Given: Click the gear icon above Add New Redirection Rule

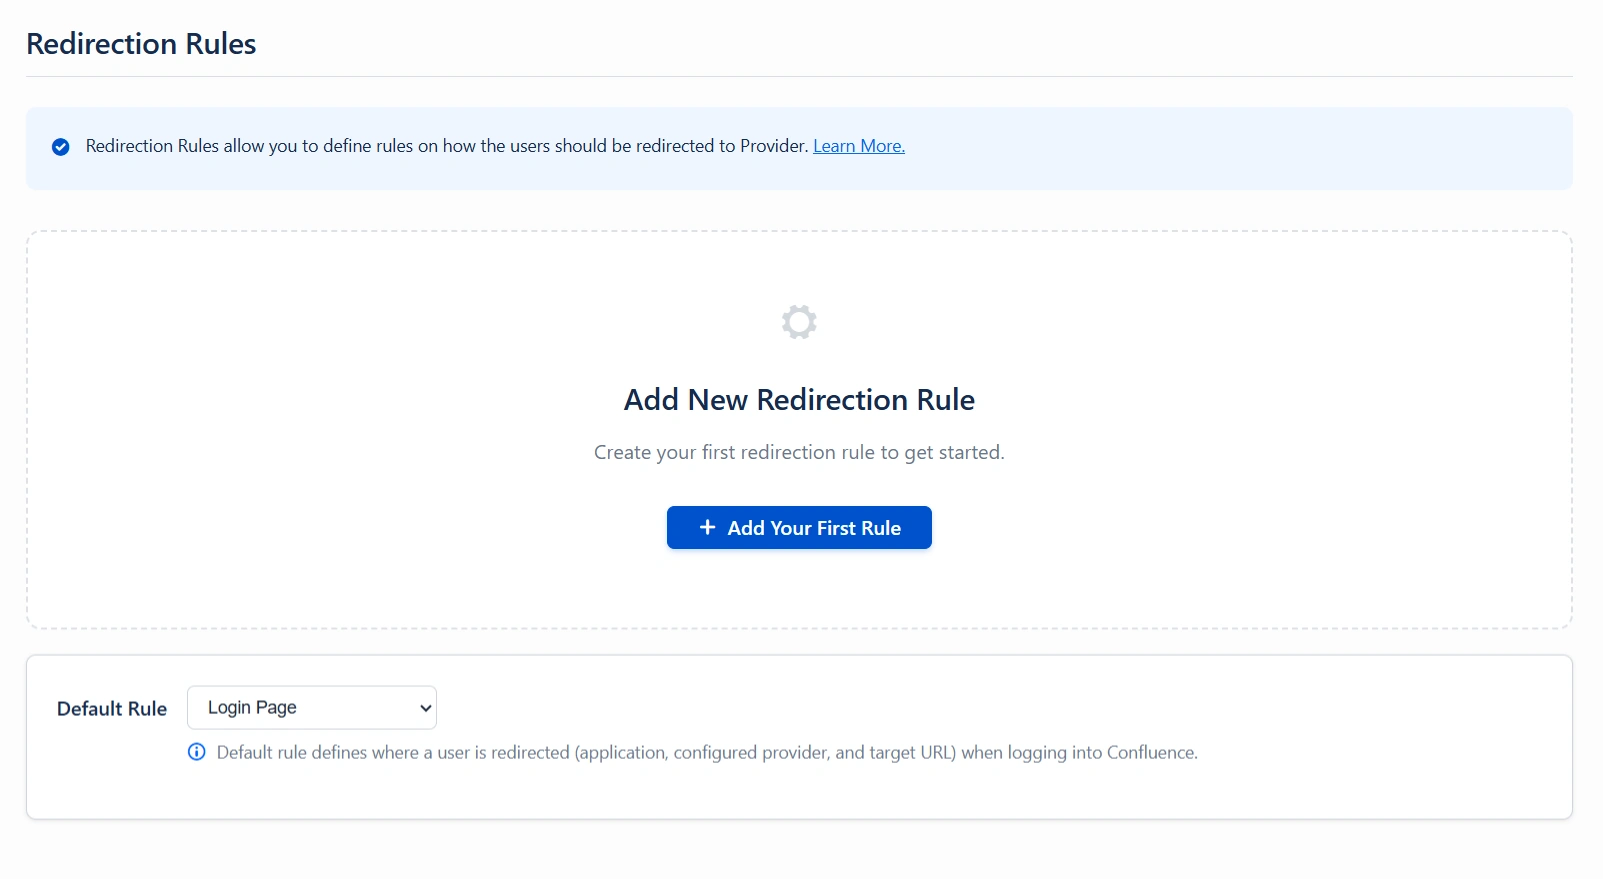Looking at the screenshot, I should tap(799, 322).
